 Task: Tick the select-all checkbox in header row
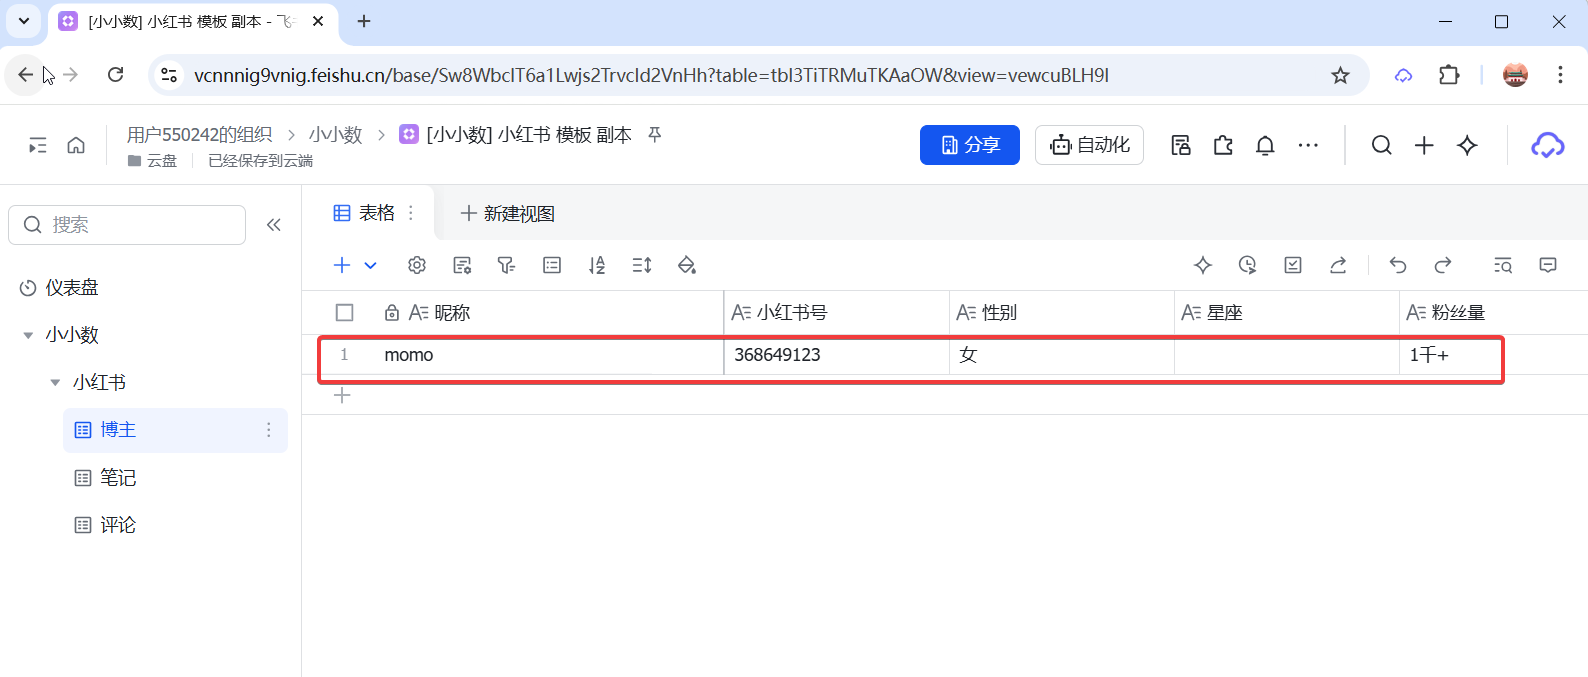click(x=345, y=313)
